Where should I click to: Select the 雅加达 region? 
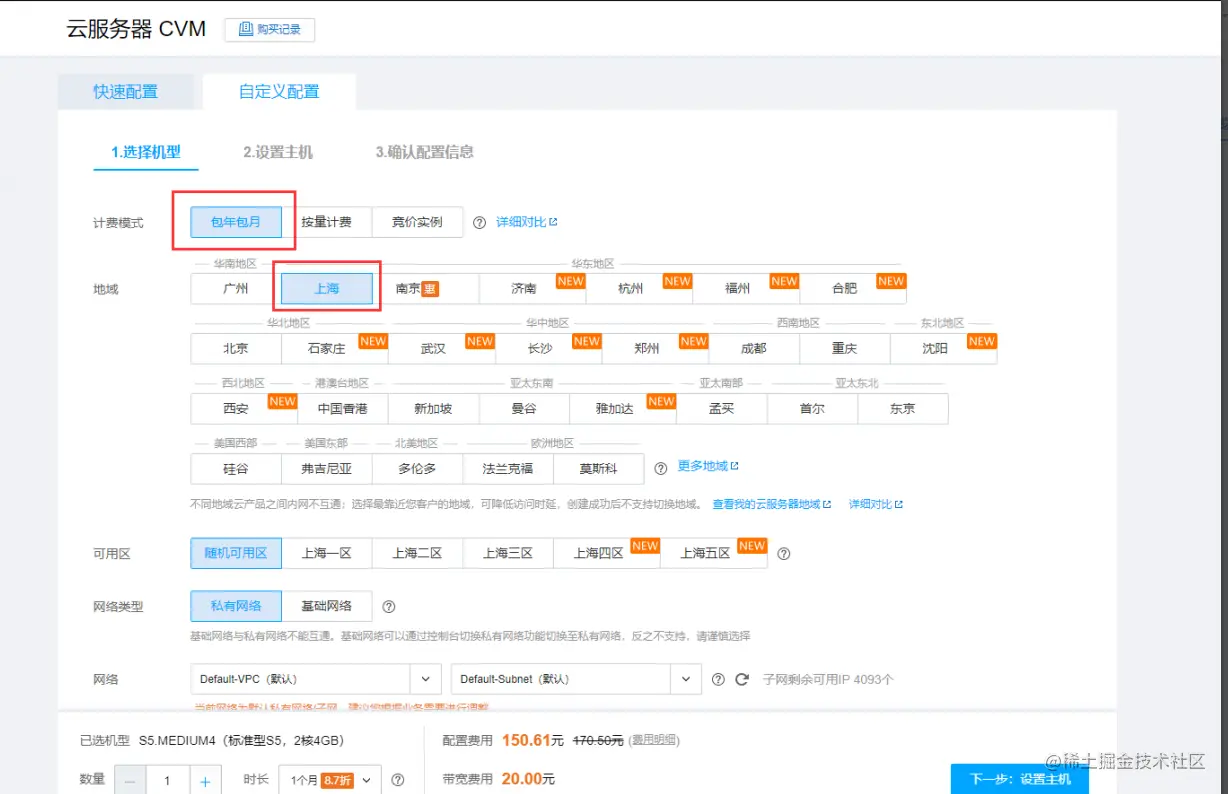pos(623,408)
